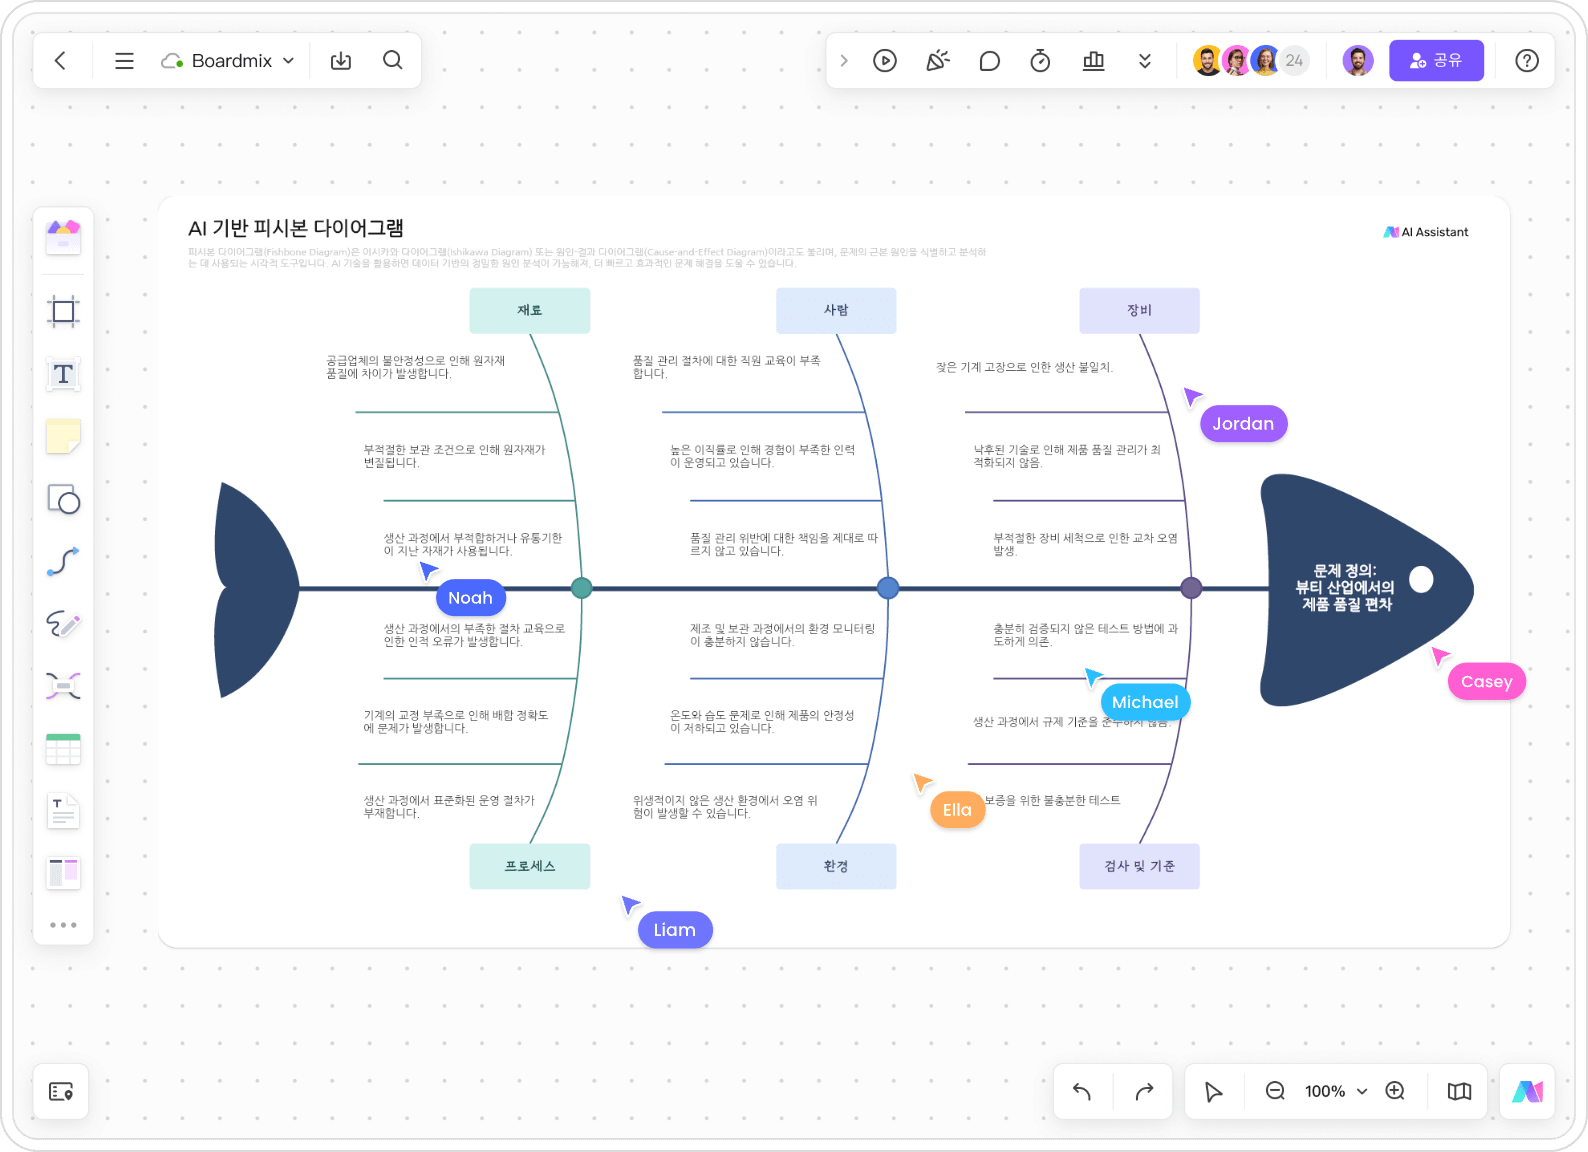The height and width of the screenshot is (1152, 1588).
Task: Click the 공유 share button
Action: click(x=1436, y=61)
